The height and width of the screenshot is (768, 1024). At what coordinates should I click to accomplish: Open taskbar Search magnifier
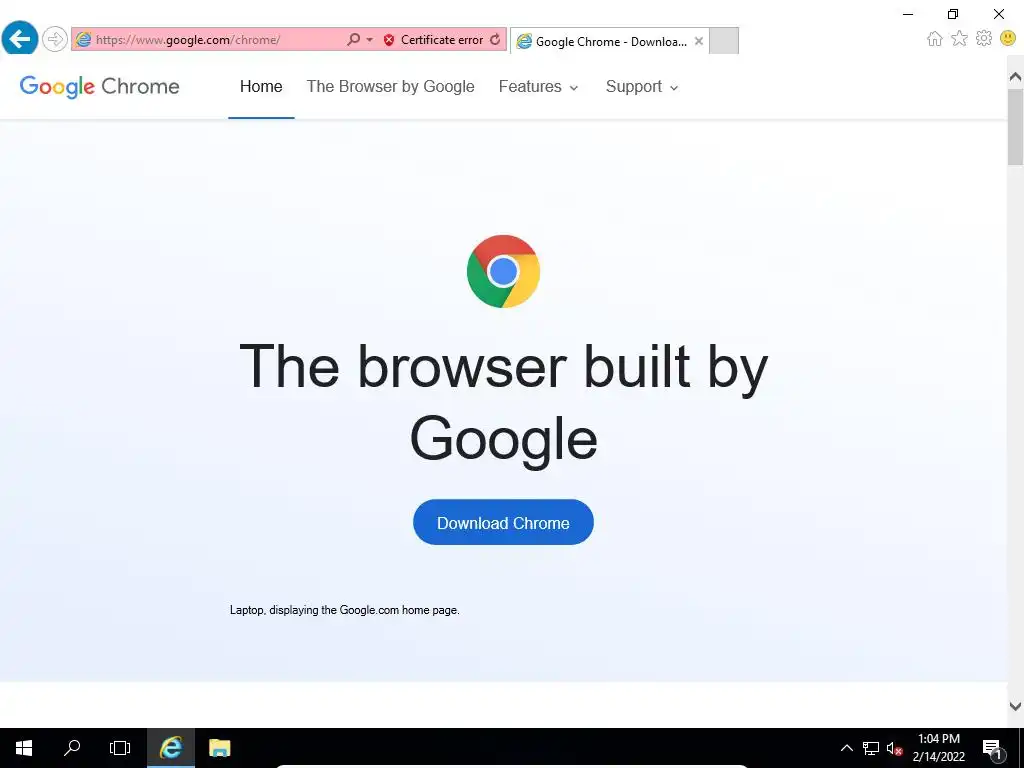click(x=72, y=748)
